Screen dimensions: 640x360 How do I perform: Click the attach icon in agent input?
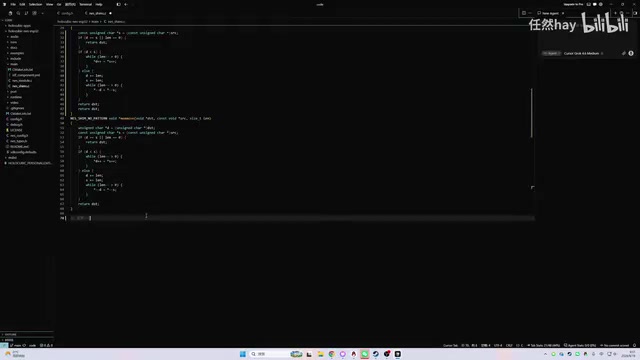point(624,53)
